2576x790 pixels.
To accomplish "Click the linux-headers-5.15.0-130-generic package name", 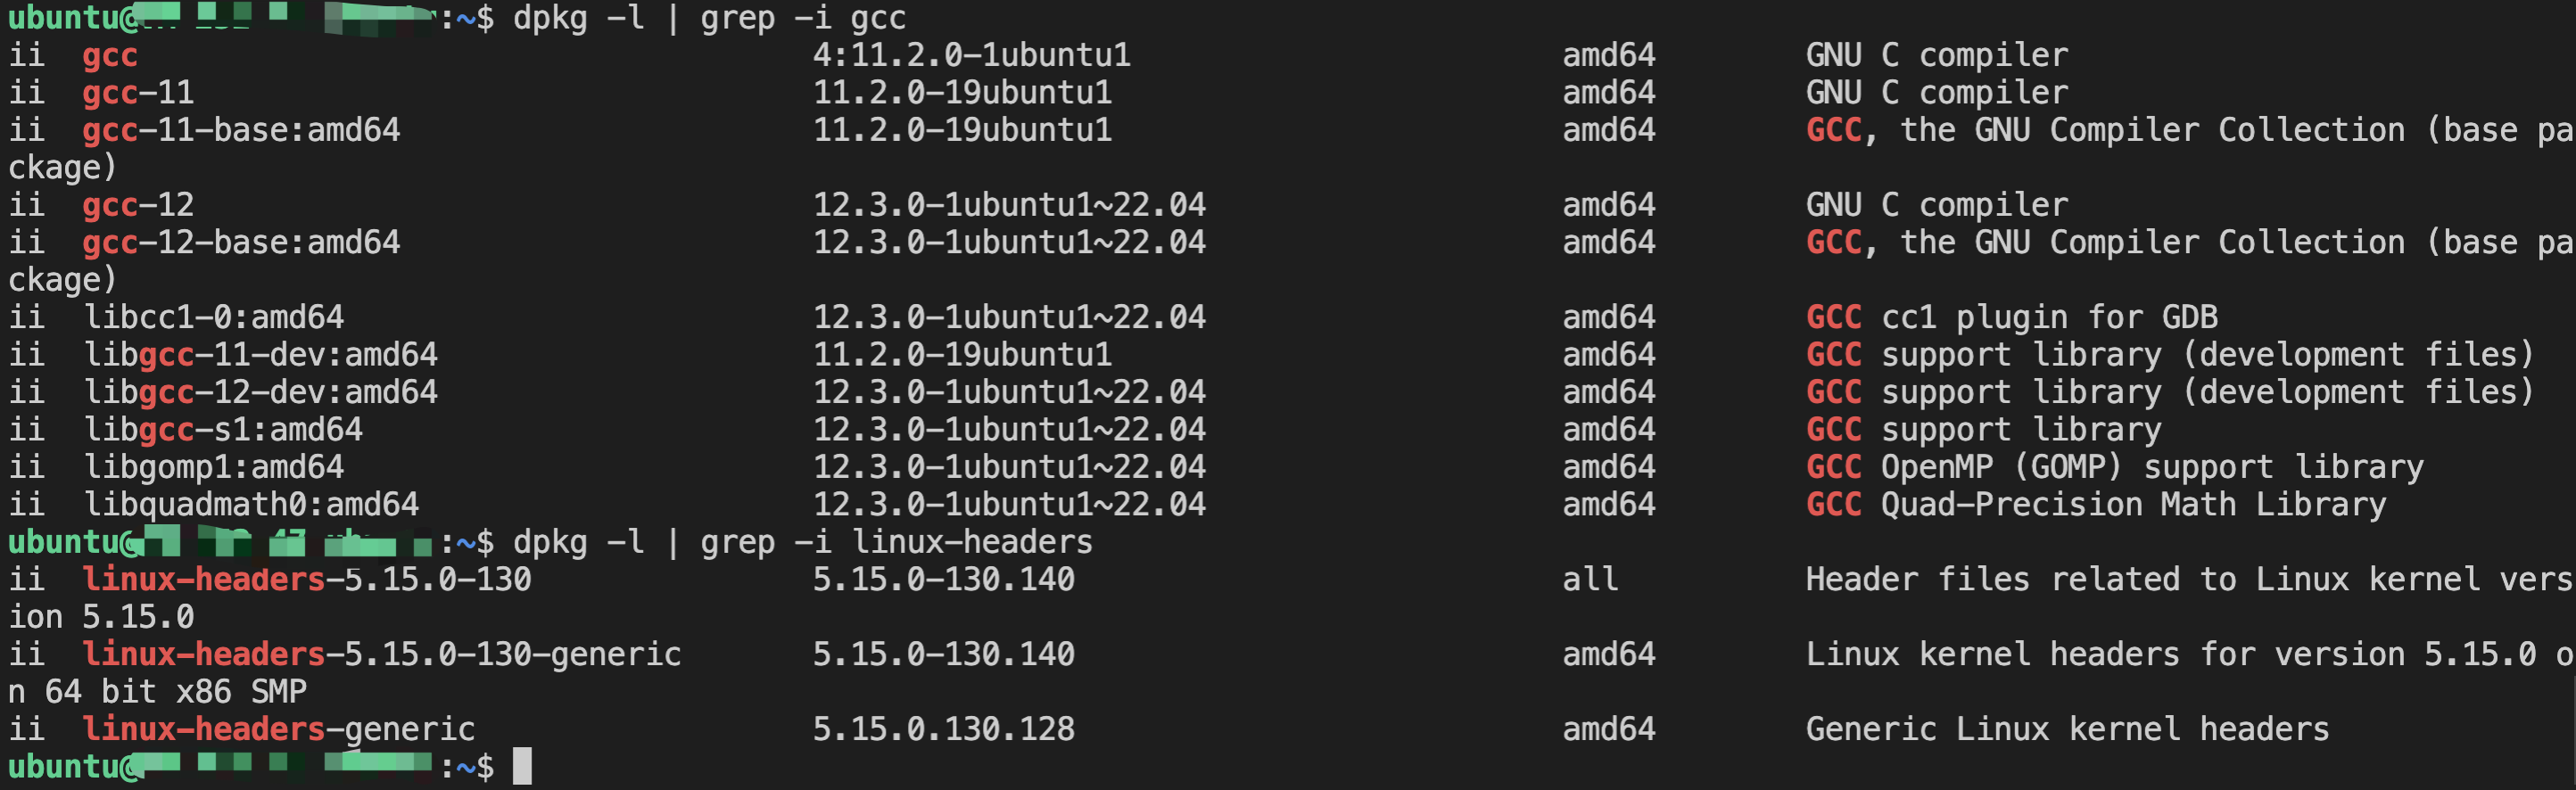I will click(x=381, y=654).
